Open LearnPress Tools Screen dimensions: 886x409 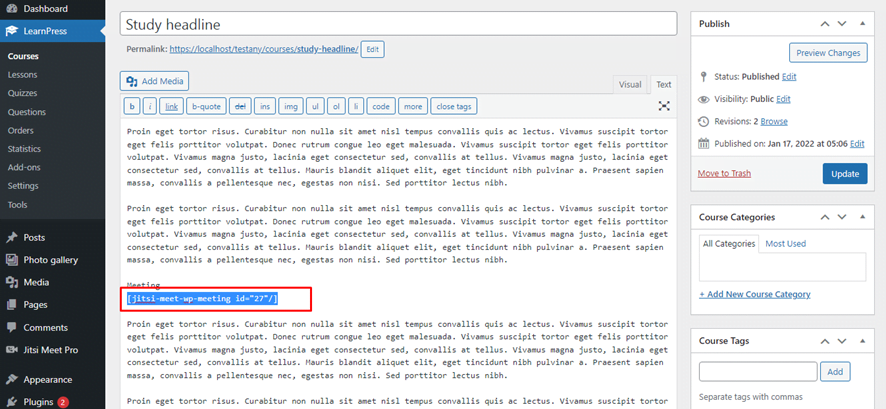[x=18, y=204]
